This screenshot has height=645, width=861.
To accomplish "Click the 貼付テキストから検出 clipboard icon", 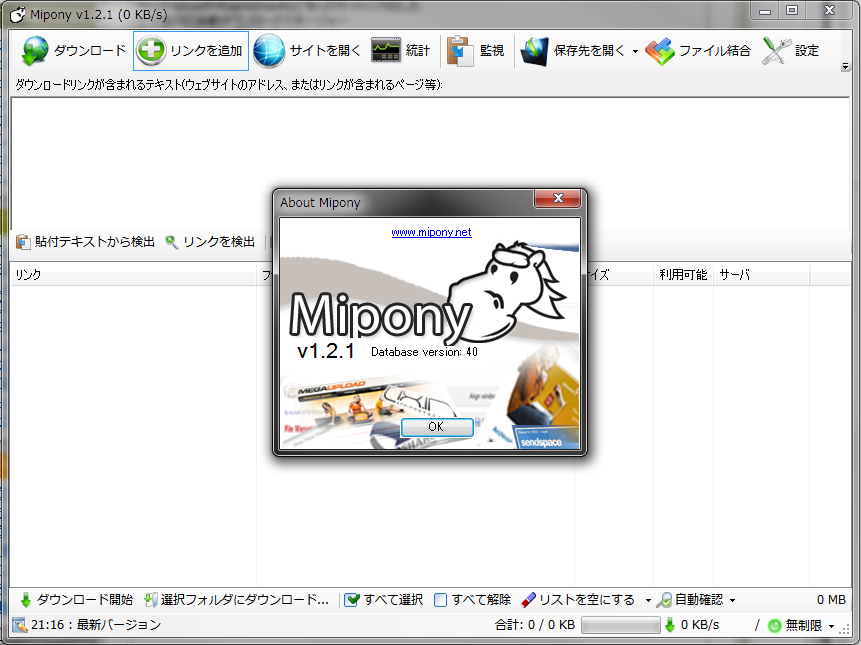I will [x=23, y=242].
